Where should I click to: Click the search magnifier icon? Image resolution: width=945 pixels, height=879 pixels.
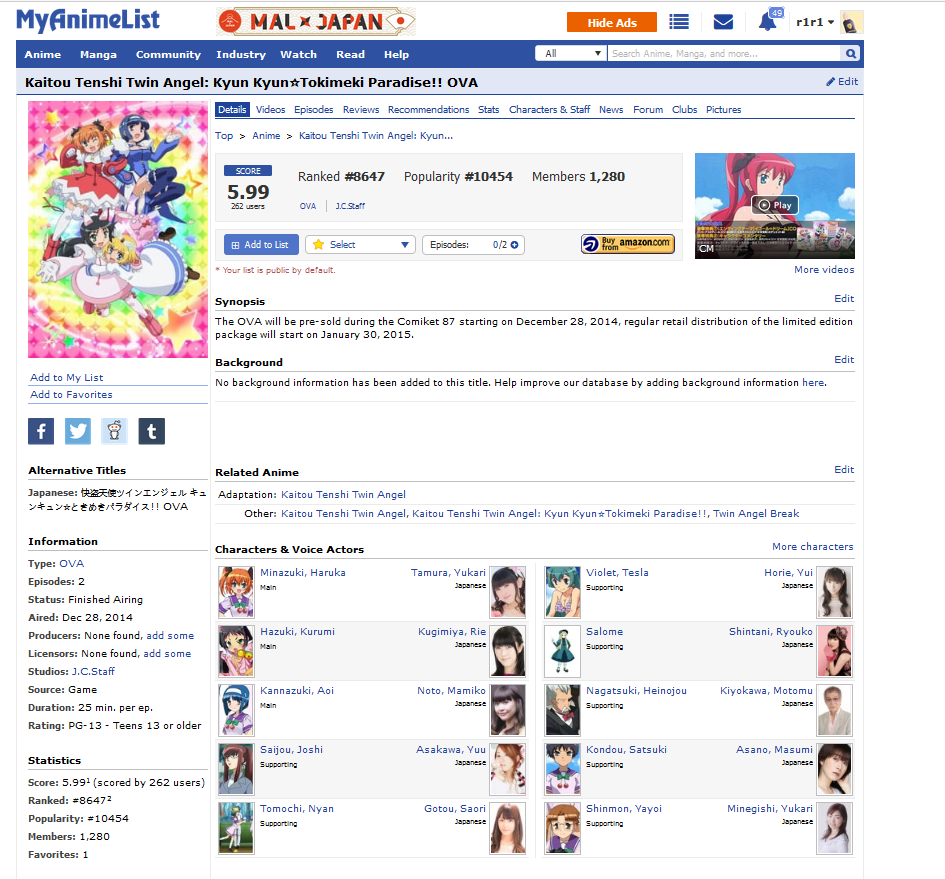(850, 54)
